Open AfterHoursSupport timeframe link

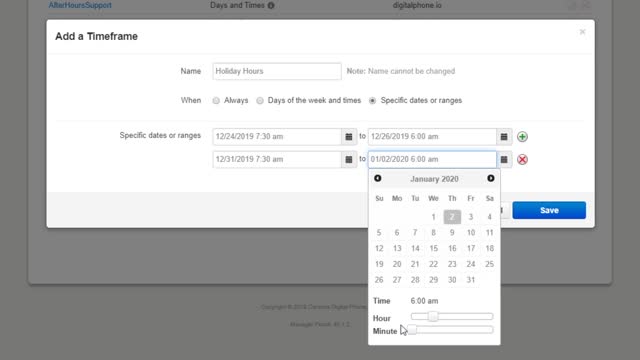coord(80,5)
